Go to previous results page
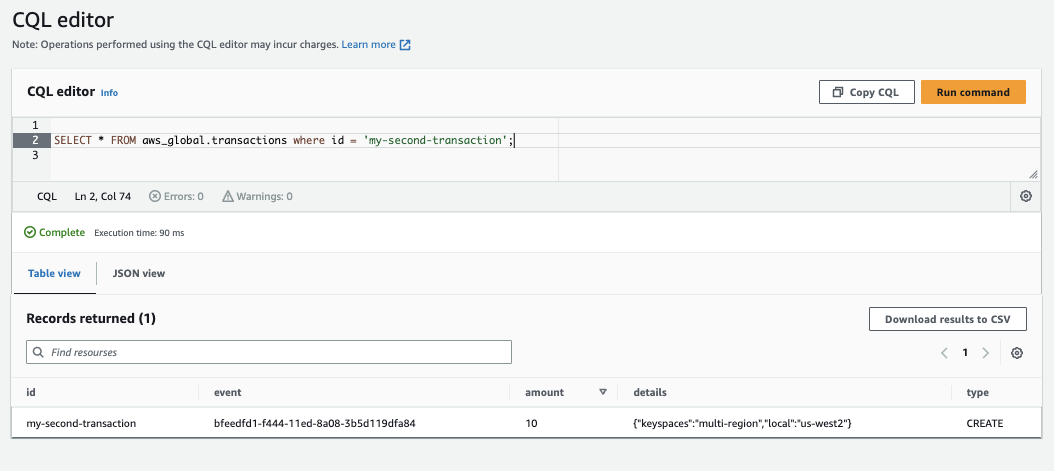 click(x=944, y=353)
